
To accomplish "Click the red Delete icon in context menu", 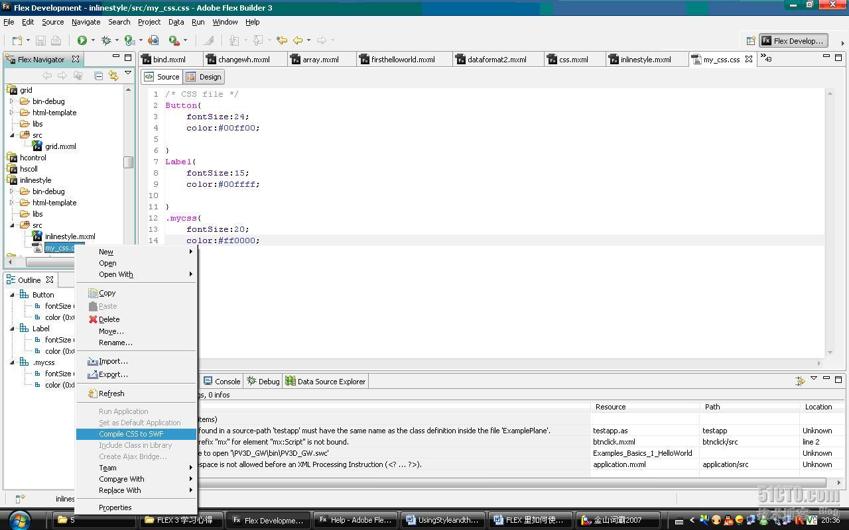I will point(93,320).
